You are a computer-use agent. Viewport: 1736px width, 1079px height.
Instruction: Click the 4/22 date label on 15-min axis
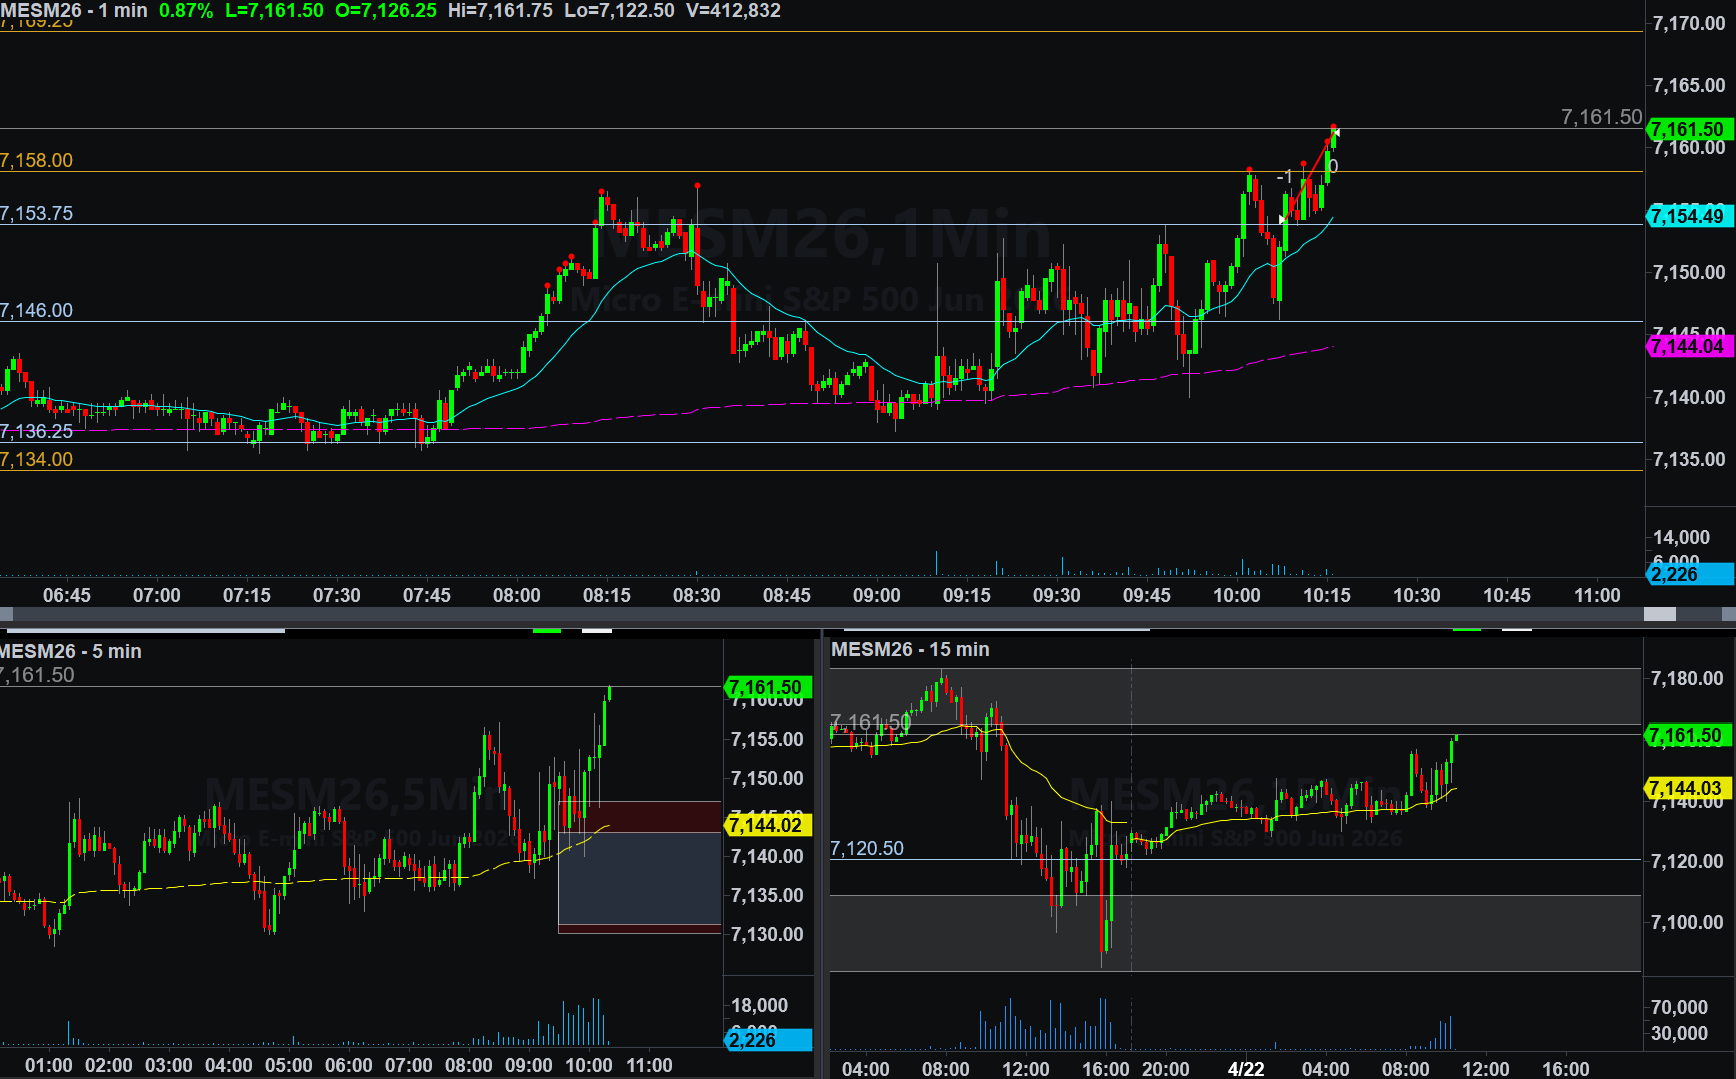pos(1245,1068)
